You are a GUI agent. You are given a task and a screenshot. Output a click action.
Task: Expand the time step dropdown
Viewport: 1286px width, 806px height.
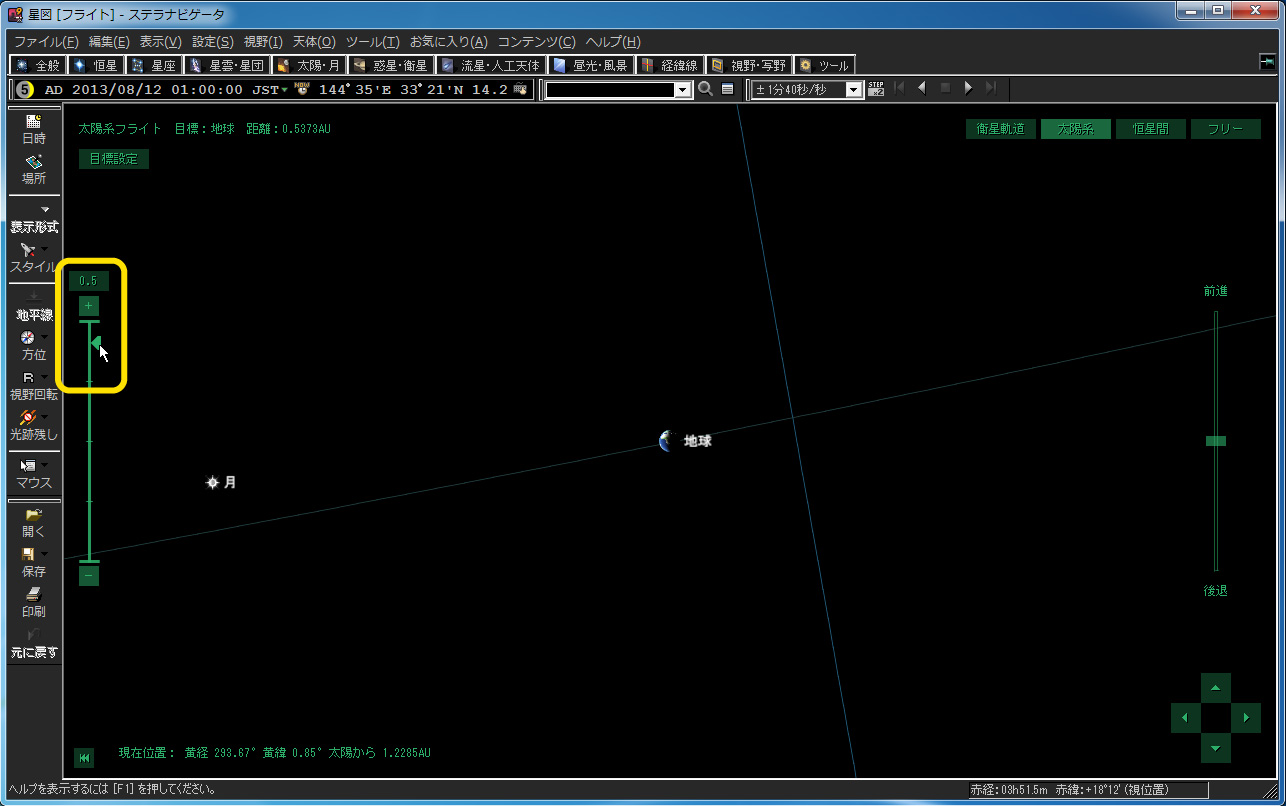coord(853,90)
